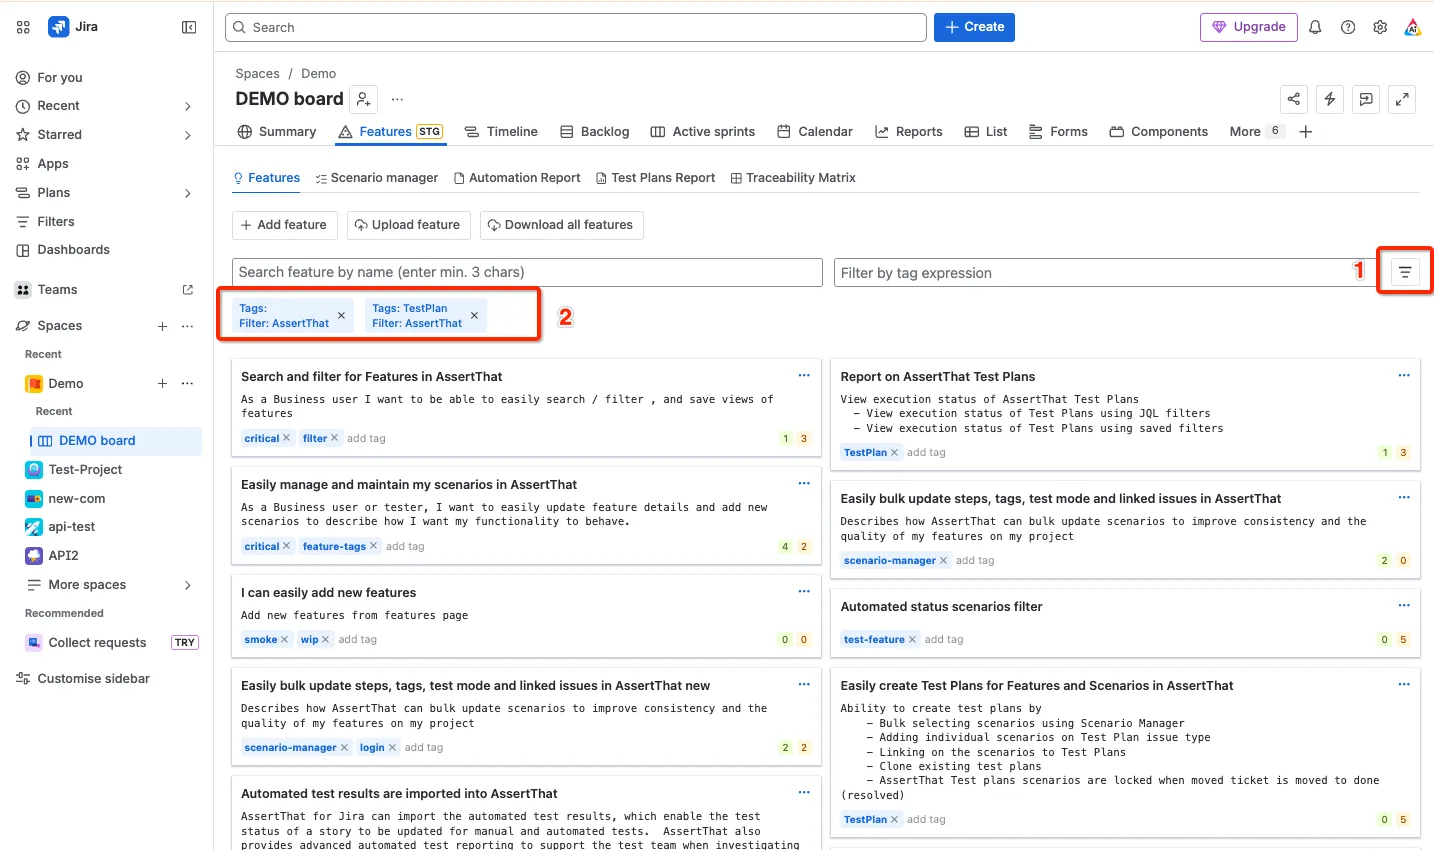The image size is (1434, 850).
Task: Collapse the sidebar with the panel icon
Action: tap(189, 27)
